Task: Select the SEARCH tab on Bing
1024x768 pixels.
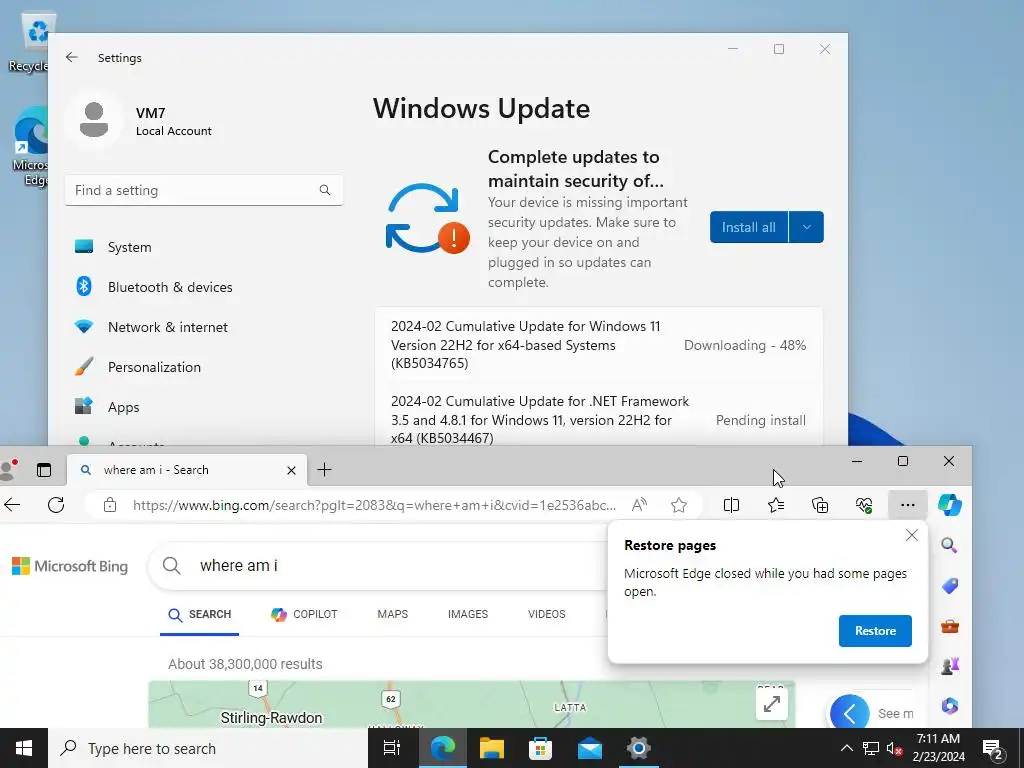Action: [x=199, y=615]
